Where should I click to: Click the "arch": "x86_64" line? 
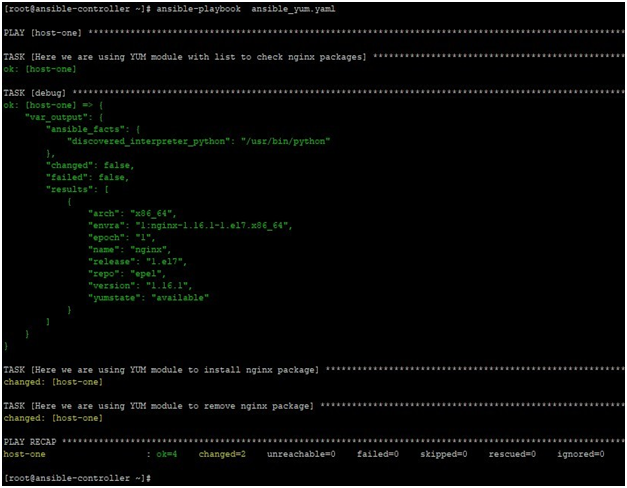[x=132, y=213]
